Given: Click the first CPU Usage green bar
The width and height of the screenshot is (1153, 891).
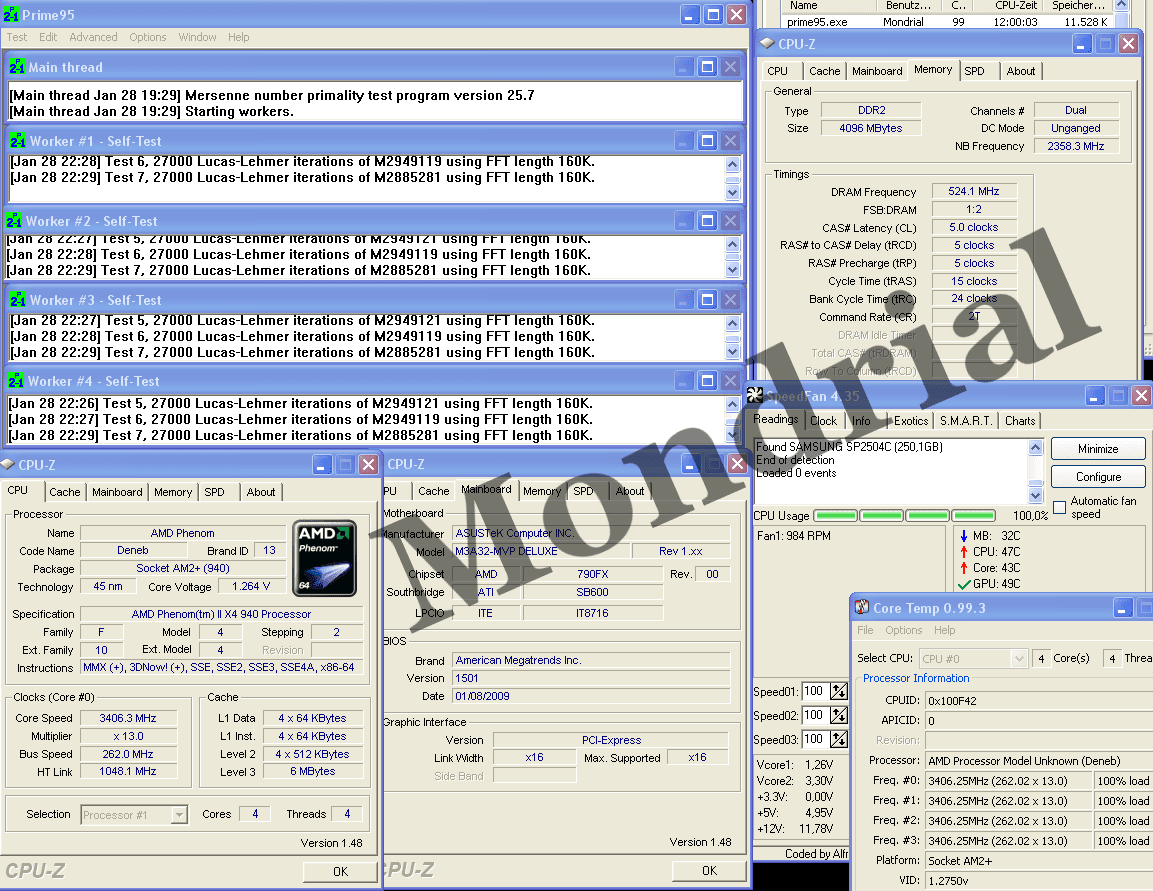Looking at the screenshot, I should coord(836,515).
